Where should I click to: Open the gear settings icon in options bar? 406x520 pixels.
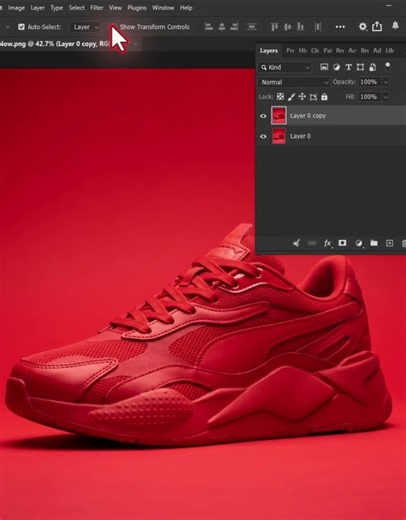pyautogui.click(x=362, y=27)
